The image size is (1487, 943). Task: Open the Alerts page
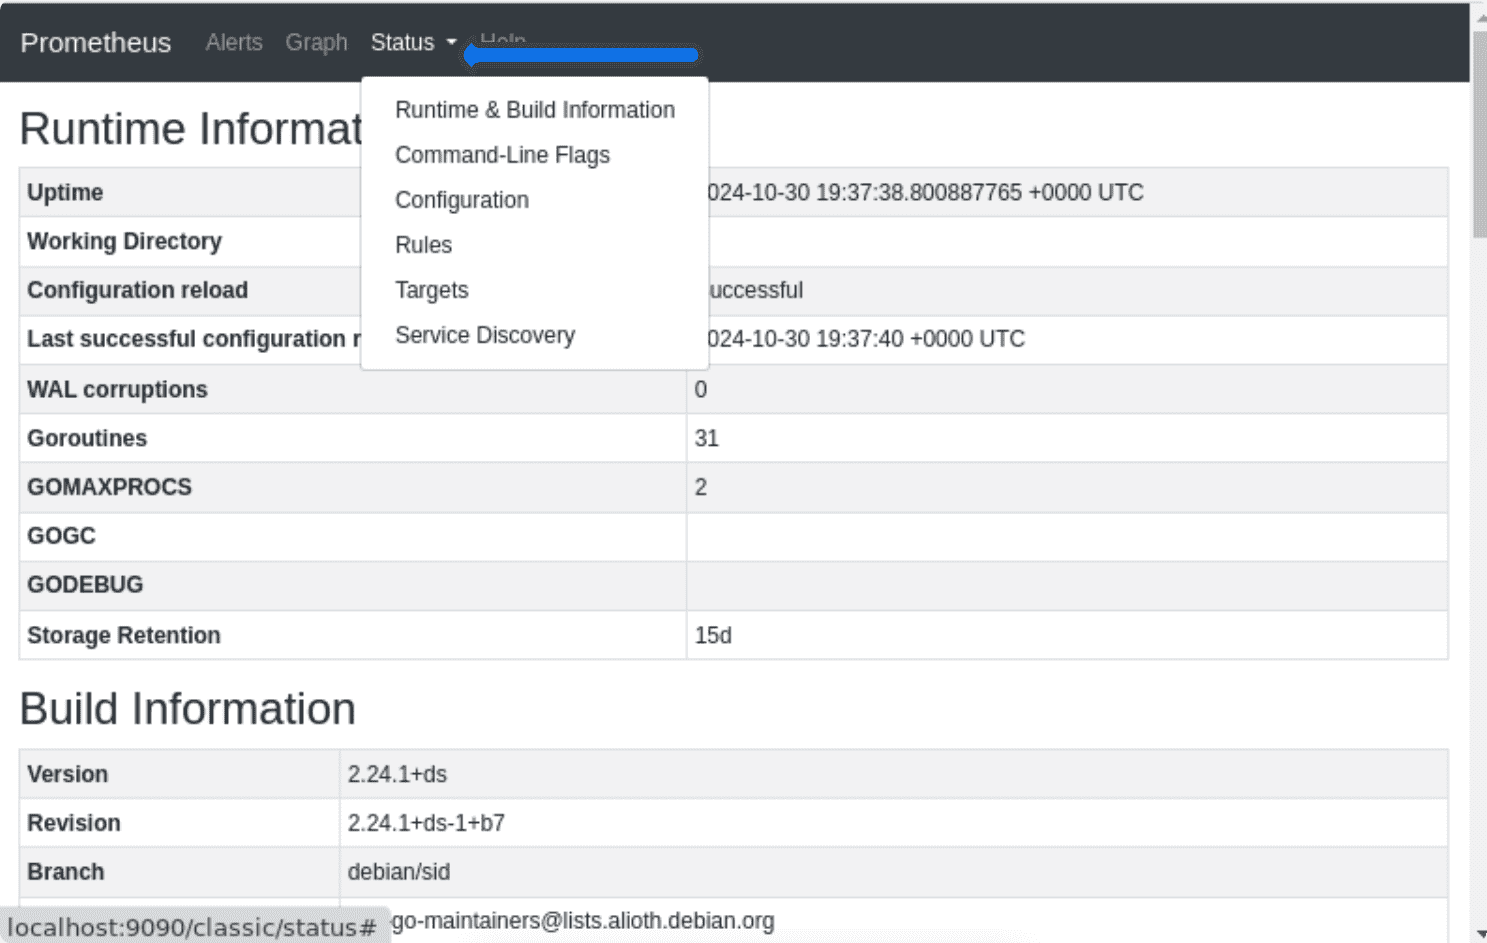233,43
